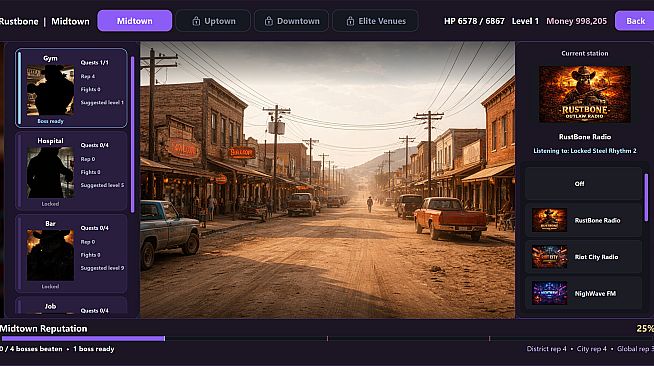The height and width of the screenshot is (366, 654).
Task: Open the locked Elite Venues tab
Action: [375, 21]
